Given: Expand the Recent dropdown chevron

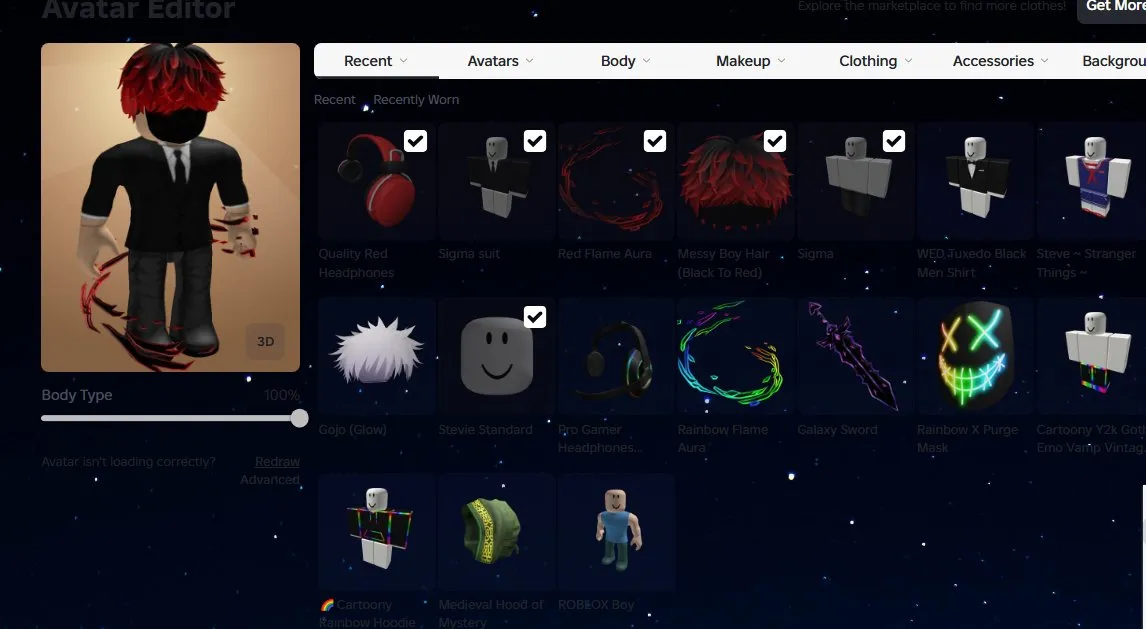Looking at the screenshot, I should click(403, 61).
